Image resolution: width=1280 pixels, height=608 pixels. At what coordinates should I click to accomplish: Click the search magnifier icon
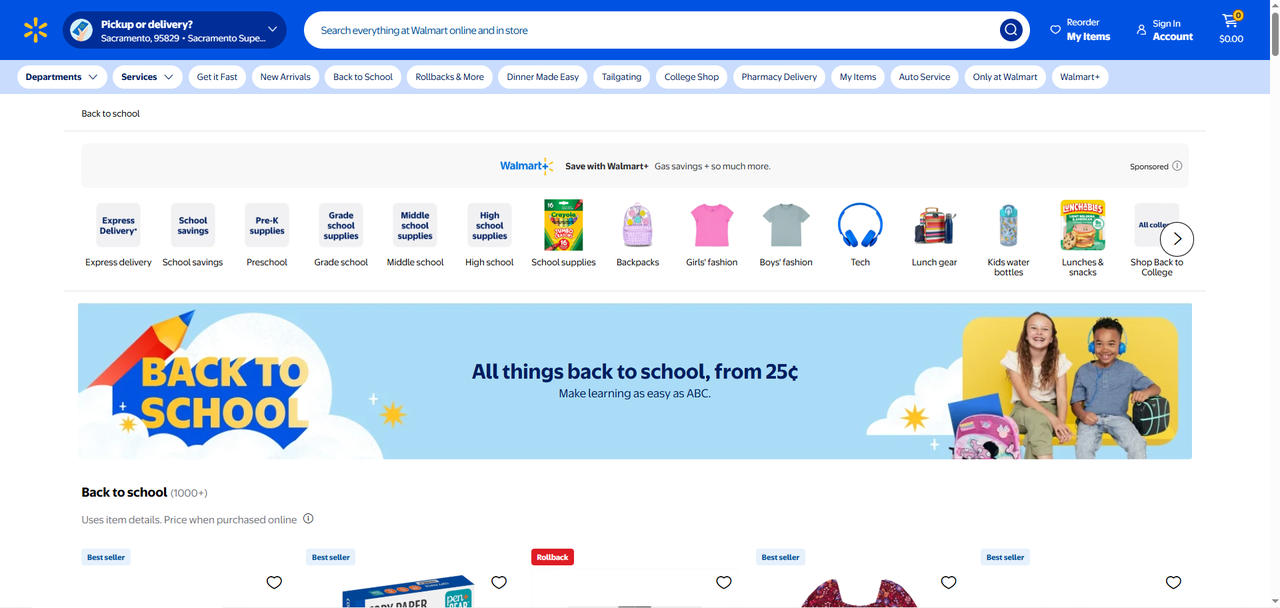[1011, 30]
